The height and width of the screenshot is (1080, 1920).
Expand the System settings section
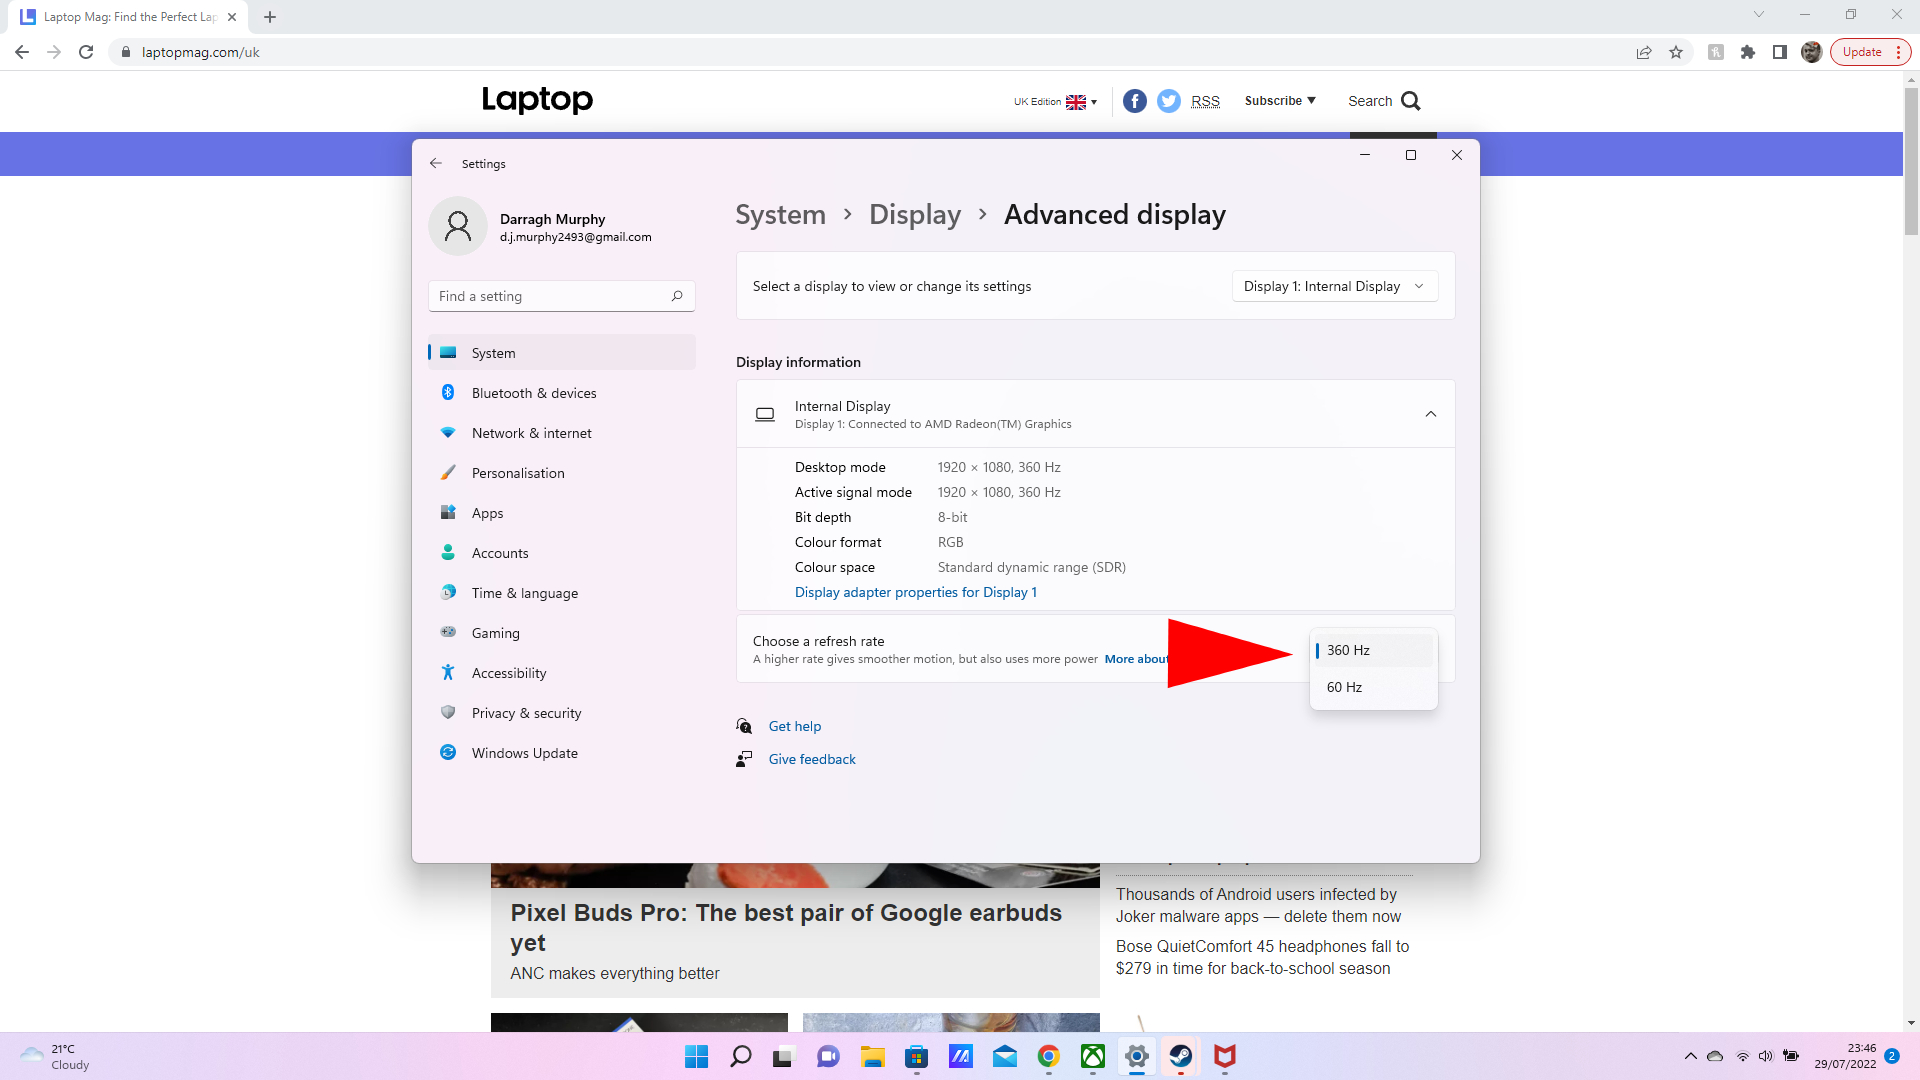pos(493,352)
